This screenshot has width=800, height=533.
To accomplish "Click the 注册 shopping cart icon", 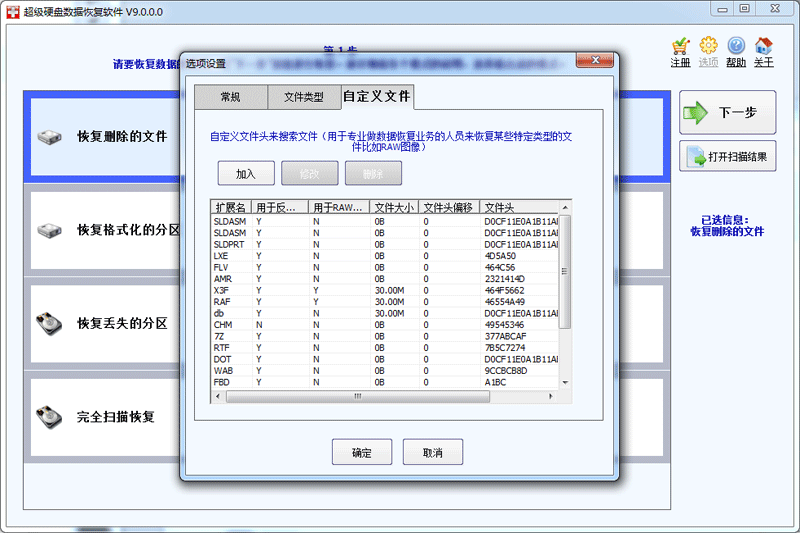I will (680, 47).
